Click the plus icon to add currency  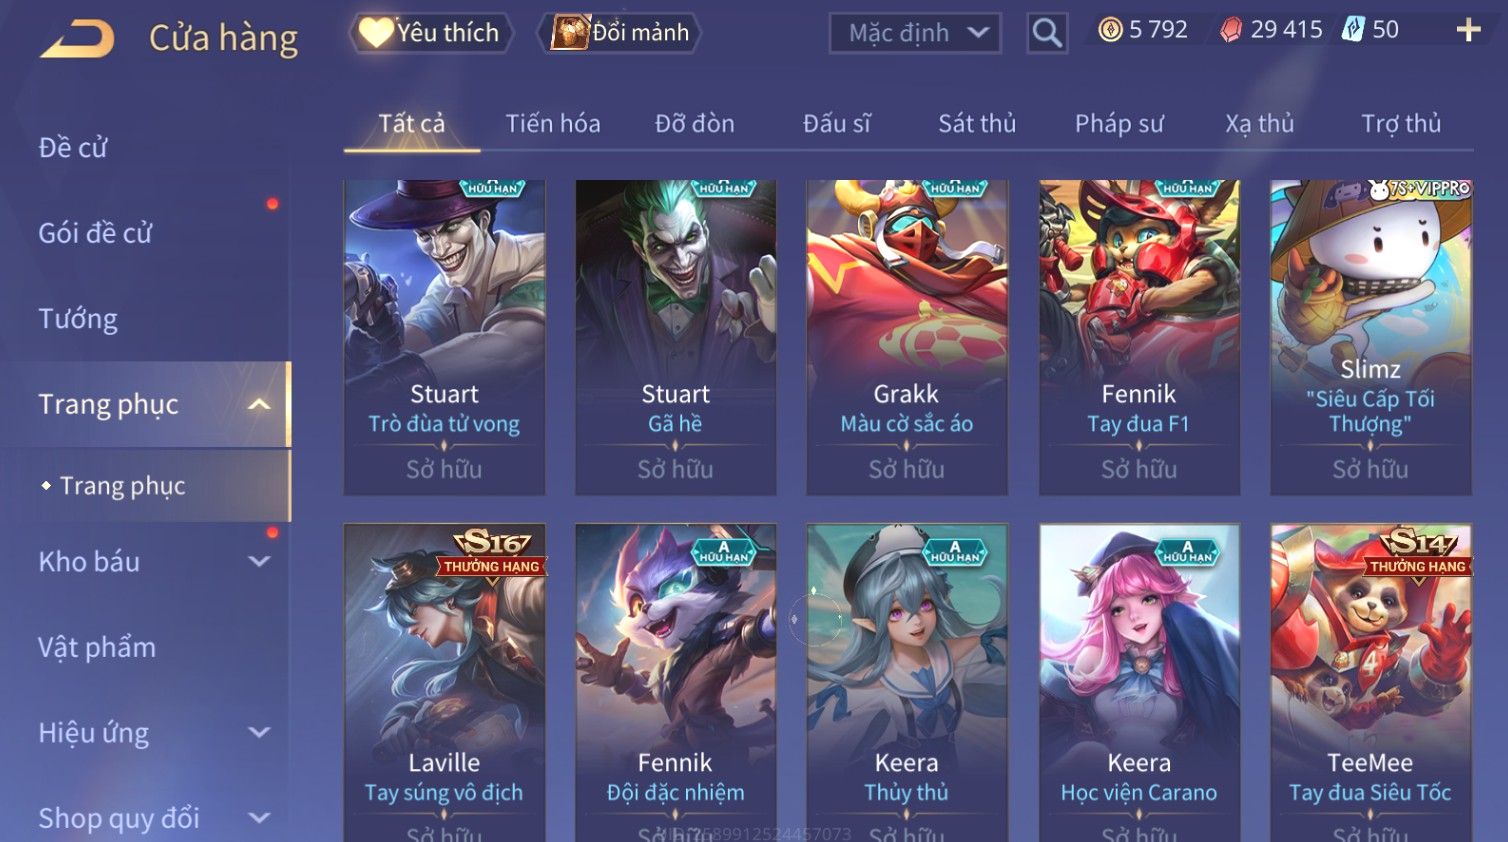[1468, 30]
